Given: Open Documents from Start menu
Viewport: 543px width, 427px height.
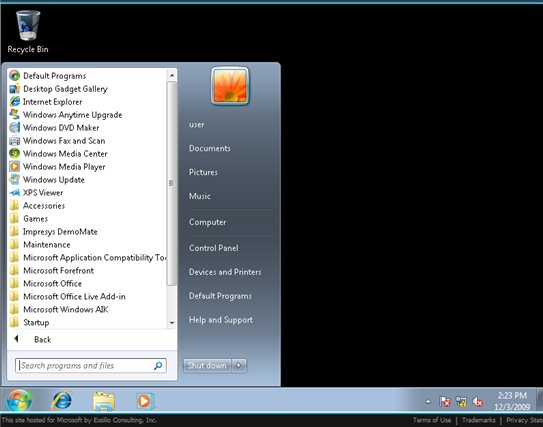Looking at the screenshot, I should 210,148.
